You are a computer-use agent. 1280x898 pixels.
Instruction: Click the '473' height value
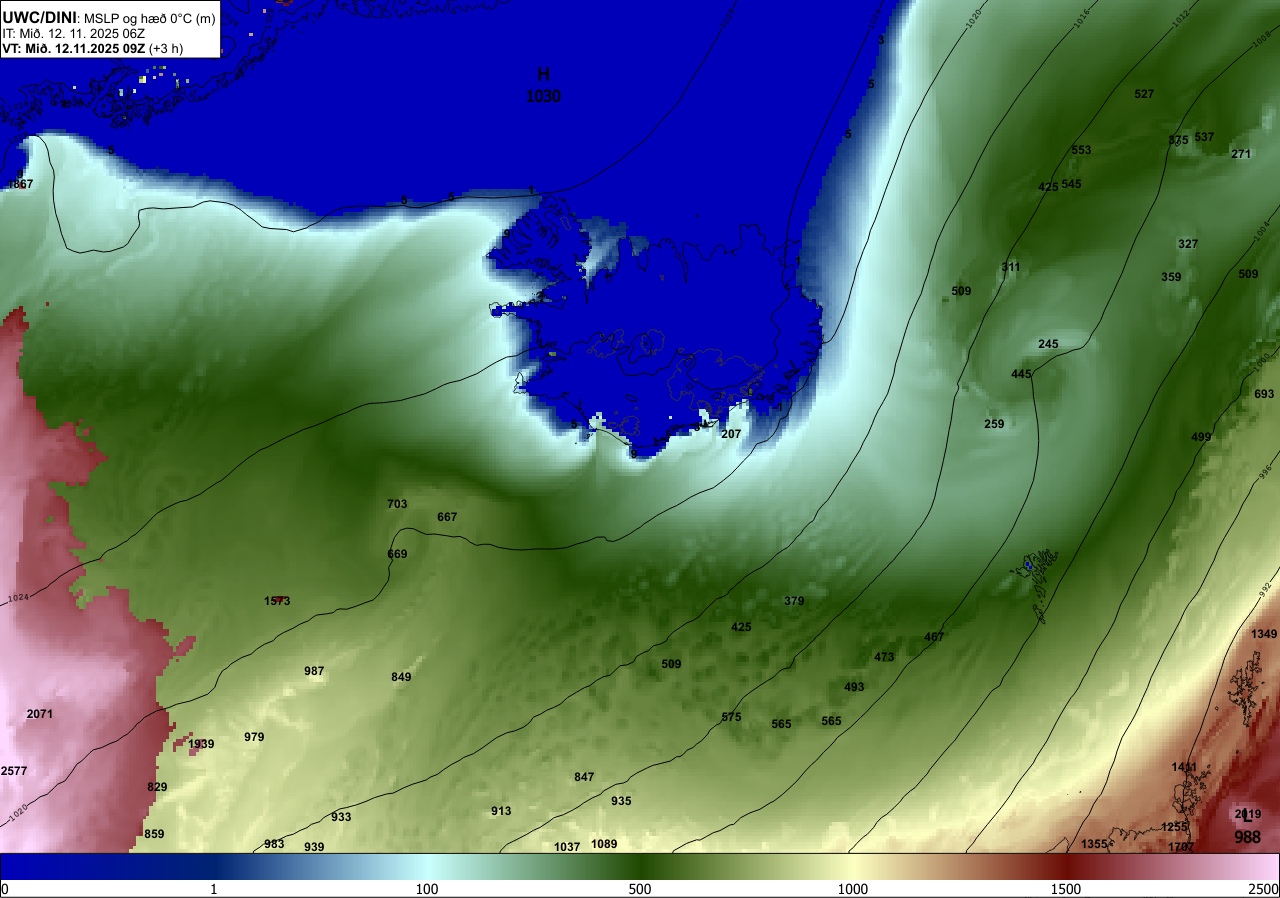(x=884, y=657)
